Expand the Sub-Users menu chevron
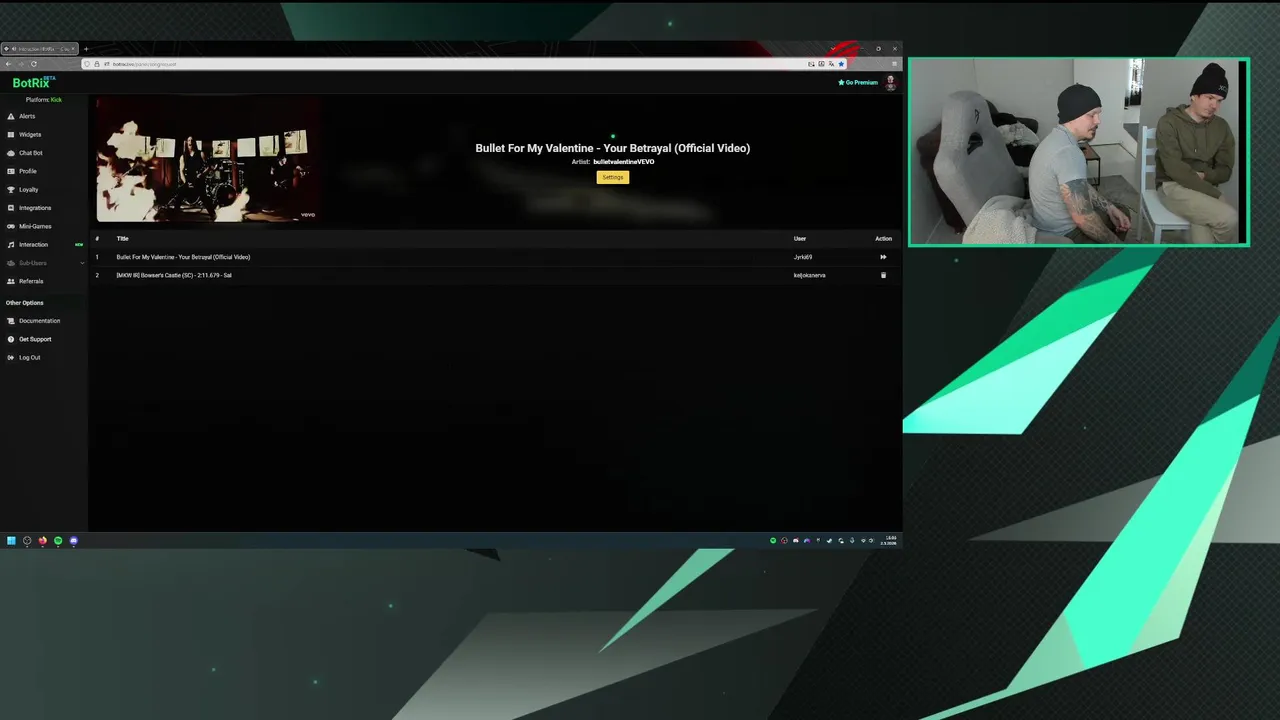Screen dimensions: 1280x720 pos(82,263)
